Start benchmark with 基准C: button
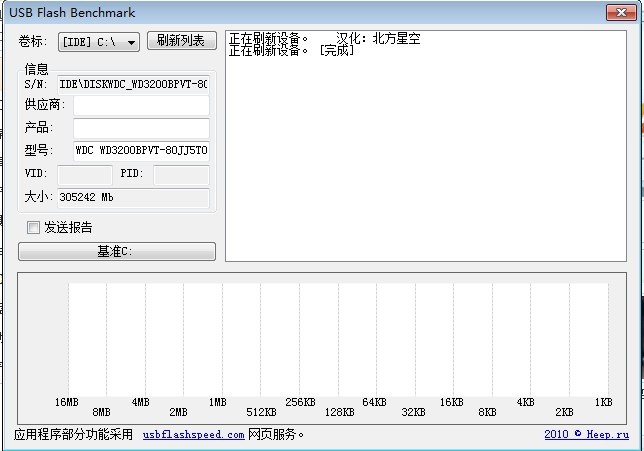Viewport: 644px width, 451px height. (117, 251)
